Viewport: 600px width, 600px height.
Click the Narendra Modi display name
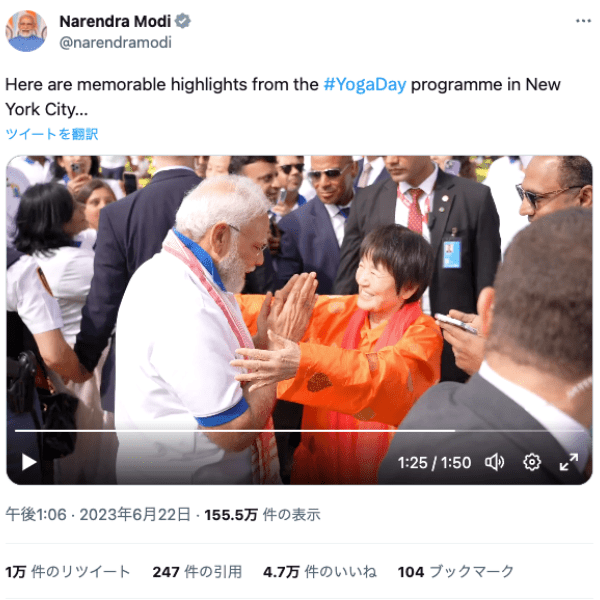point(115,21)
